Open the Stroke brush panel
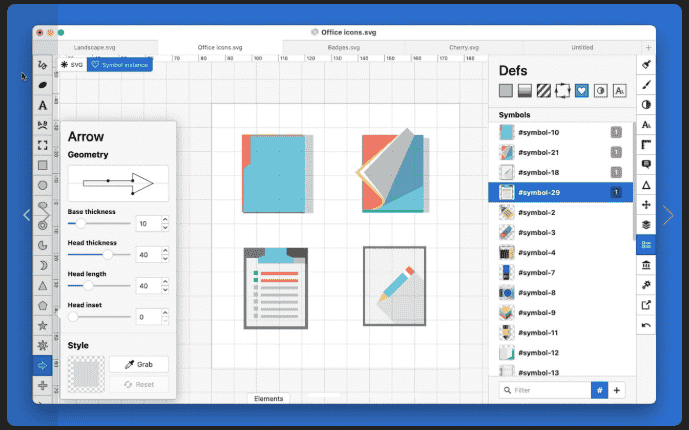Viewport: 689px width, 430px height. tap(646, 85)
